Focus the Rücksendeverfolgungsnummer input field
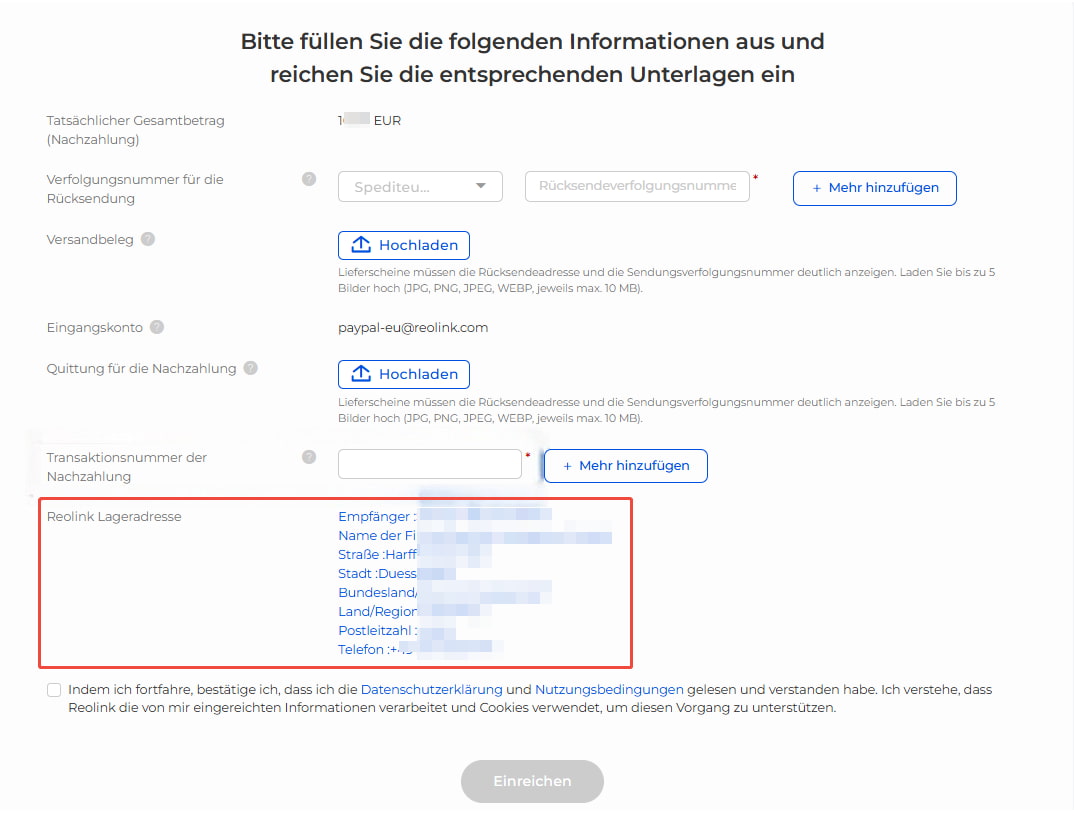 click(x=637, y=186)
